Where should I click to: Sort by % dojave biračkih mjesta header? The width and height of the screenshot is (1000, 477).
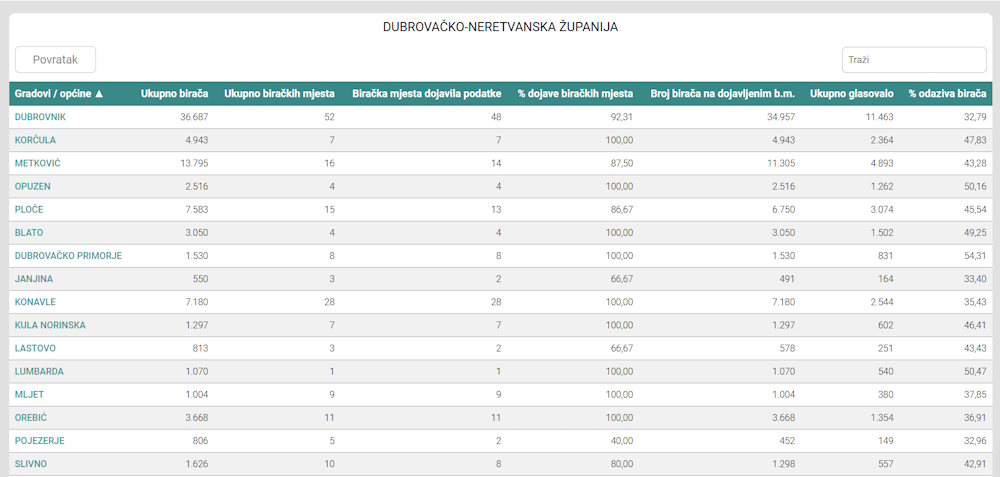pyautogui.click(x=575, y=94)
